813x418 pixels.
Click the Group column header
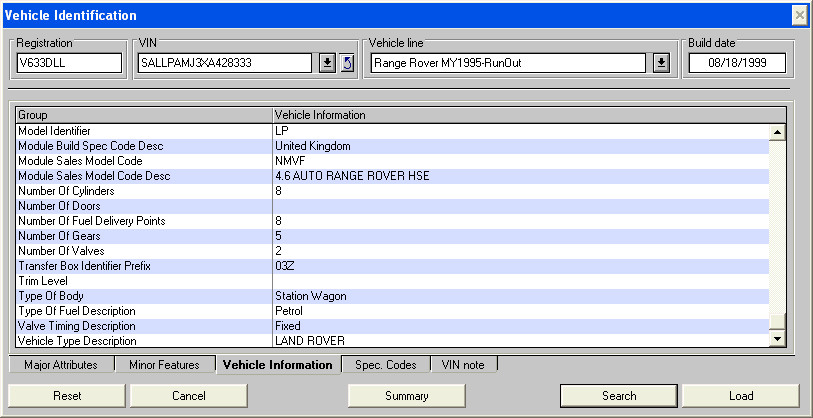pos(144,115)
